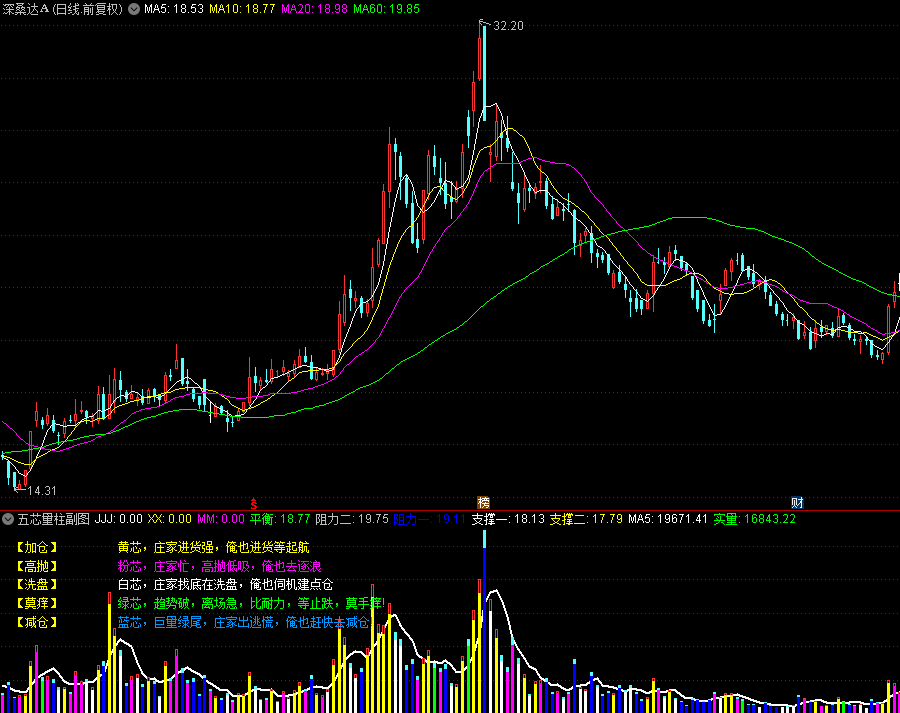Click the blue text starting with 蓝芯
Viewport: 900px width, 713px height.
coord(245,622)
